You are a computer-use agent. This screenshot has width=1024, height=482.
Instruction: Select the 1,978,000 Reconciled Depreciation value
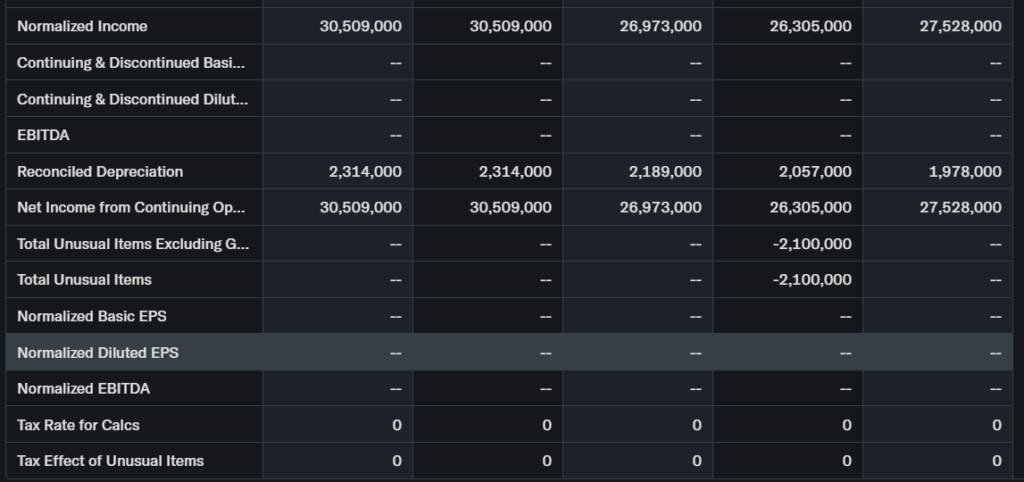click(964, 171)
